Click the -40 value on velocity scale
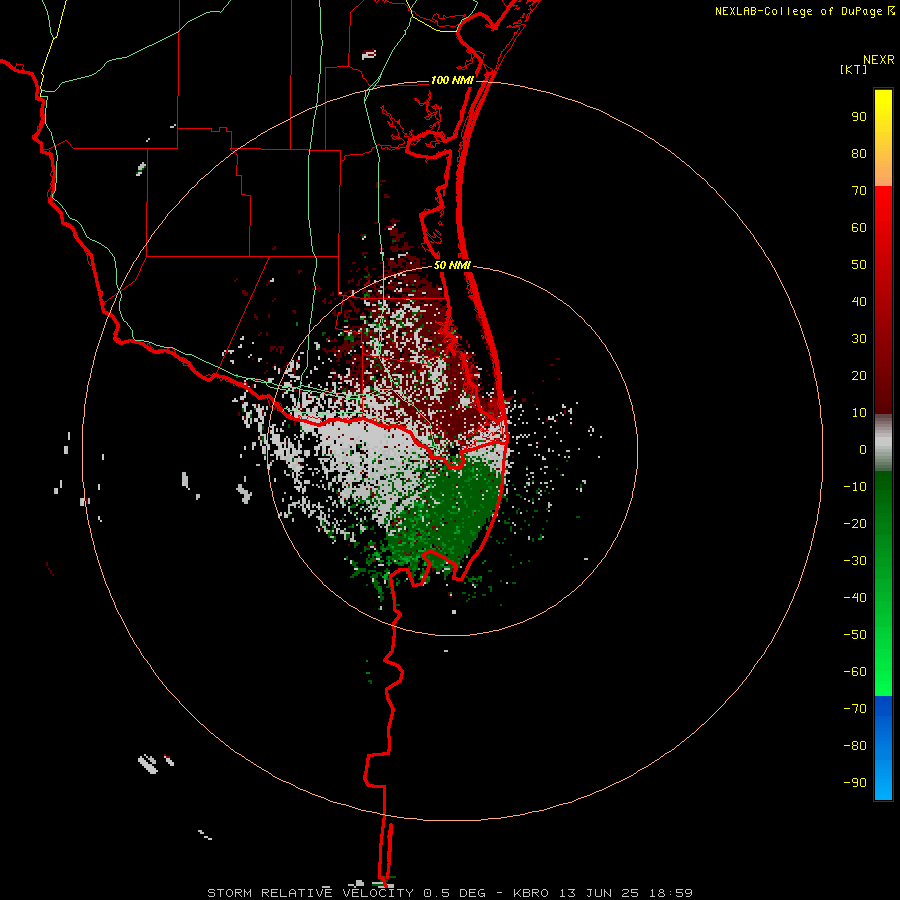Viewport: 900px width, 900px height. pos(855,598)
